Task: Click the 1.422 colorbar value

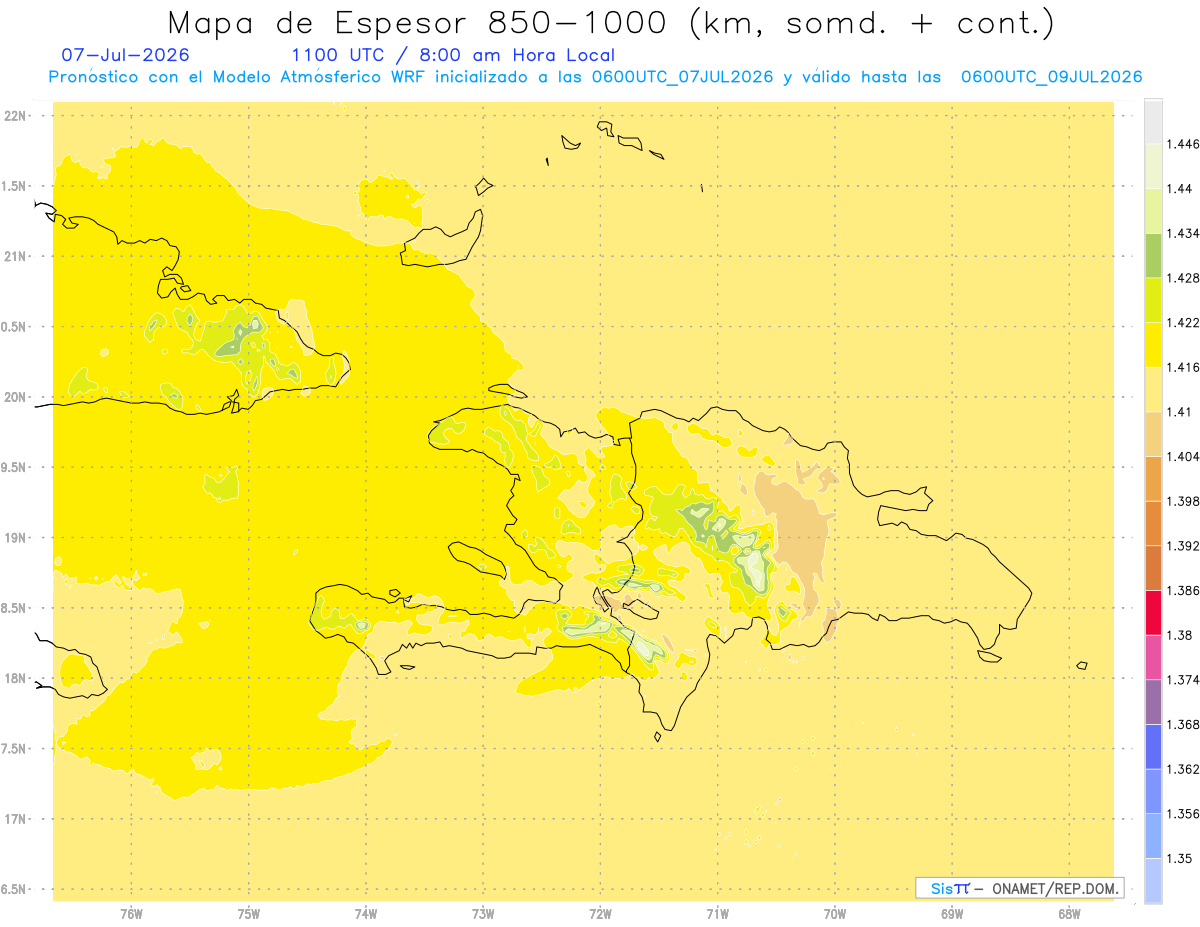Action: 1183,323
